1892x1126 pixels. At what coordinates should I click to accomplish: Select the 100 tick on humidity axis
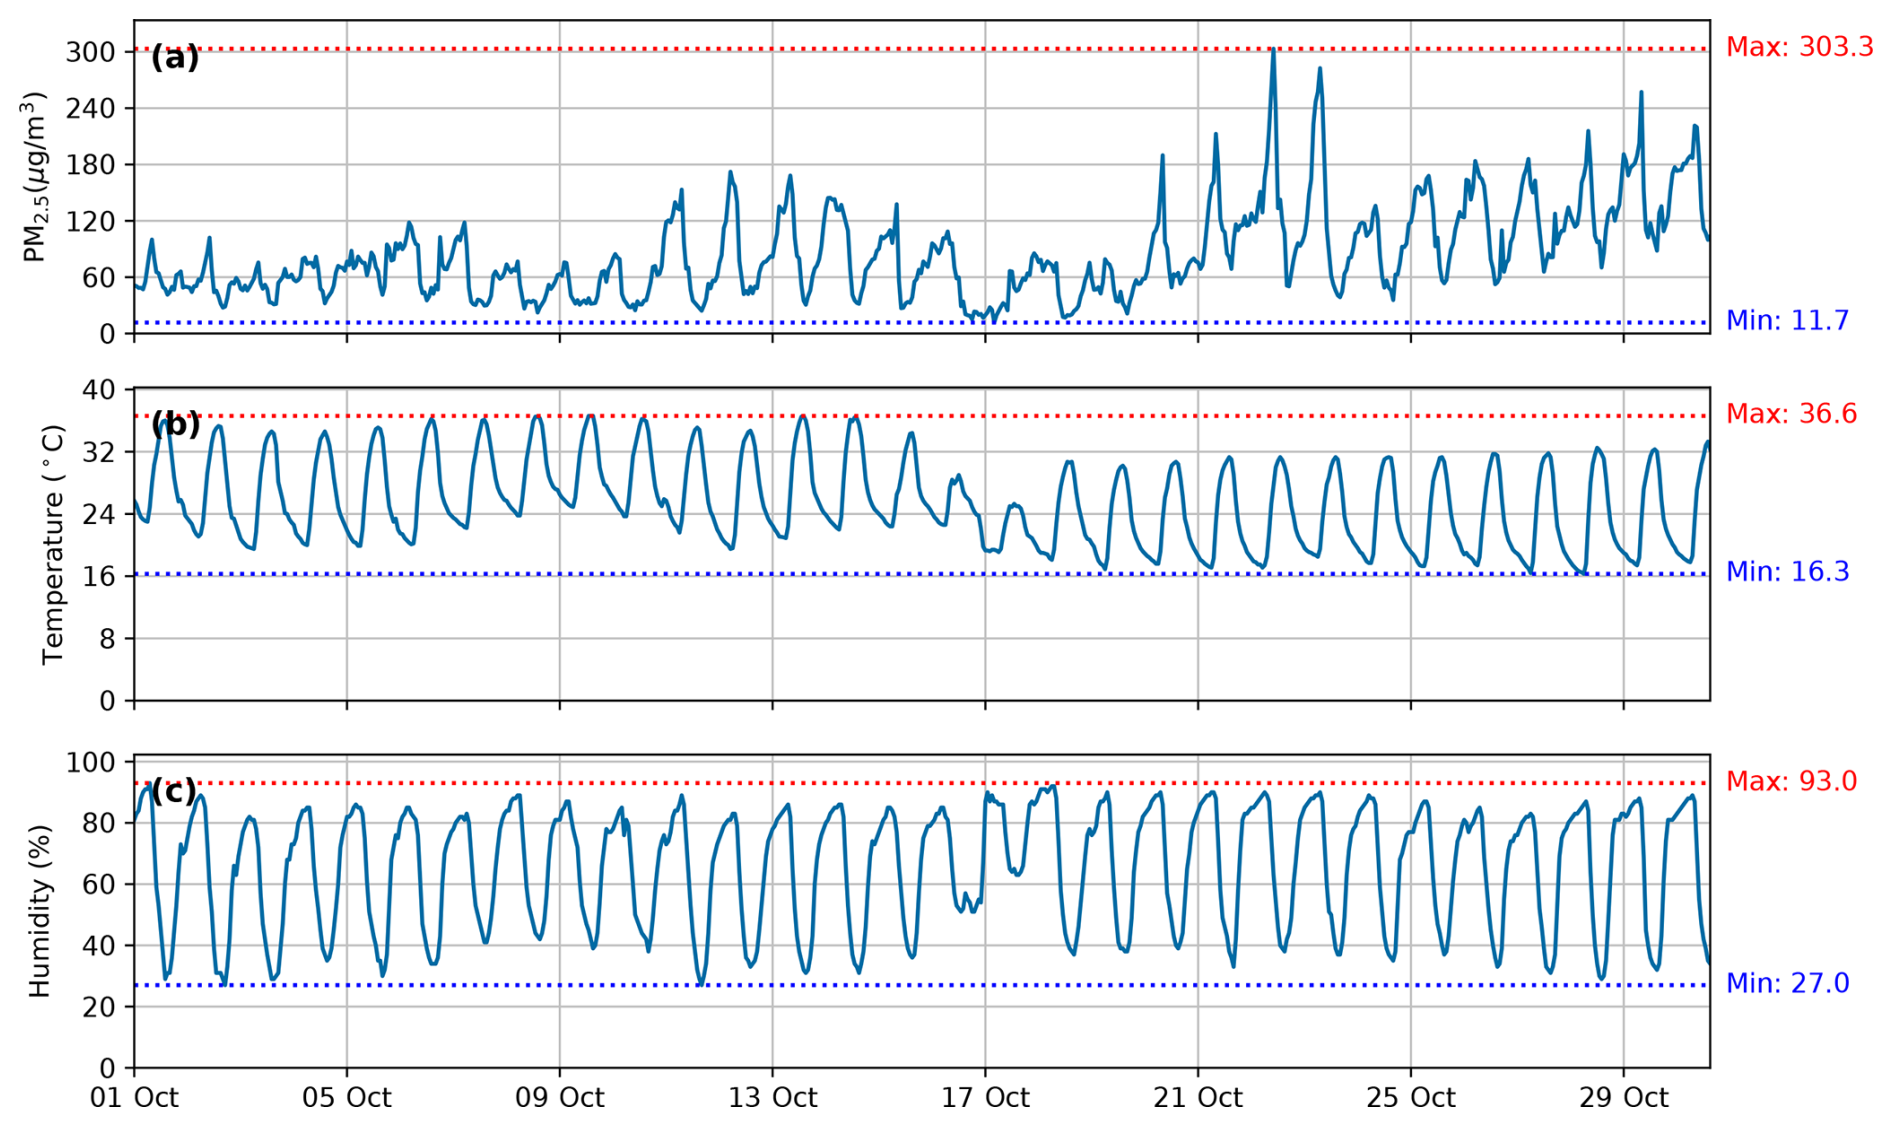90,763
